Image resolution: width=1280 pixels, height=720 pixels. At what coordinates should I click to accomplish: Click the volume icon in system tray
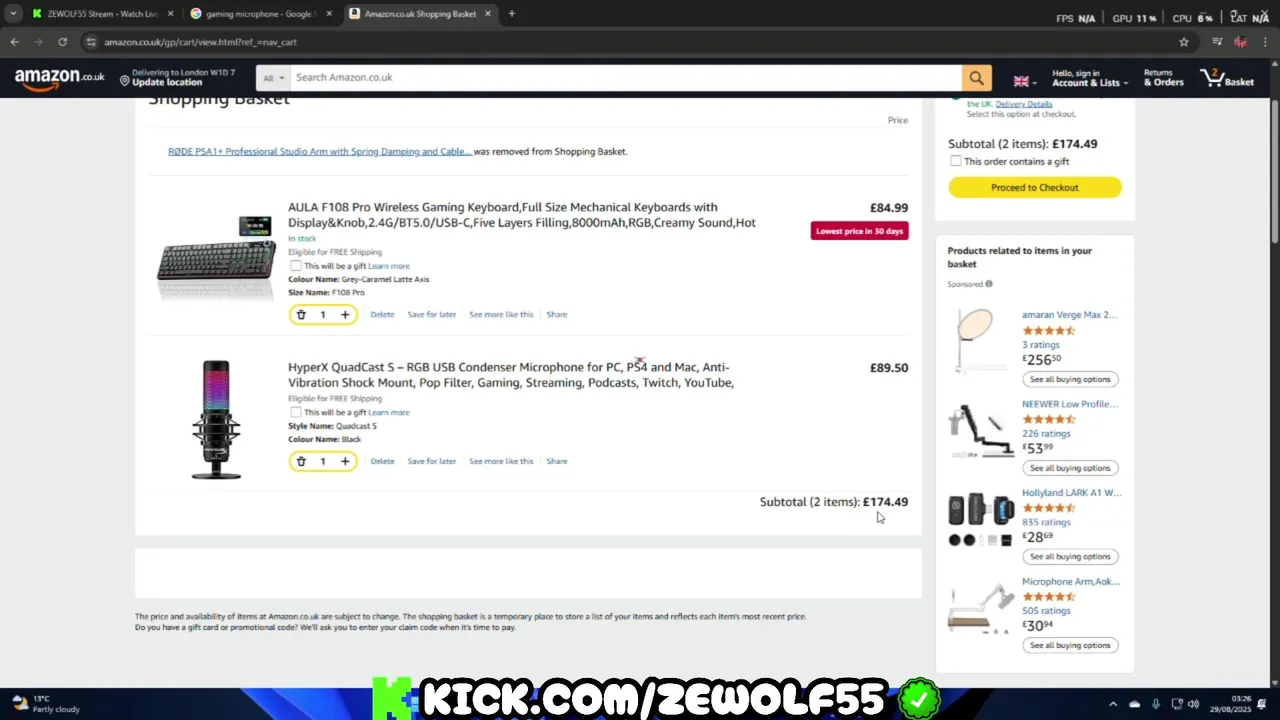[x=1193, y=704]
